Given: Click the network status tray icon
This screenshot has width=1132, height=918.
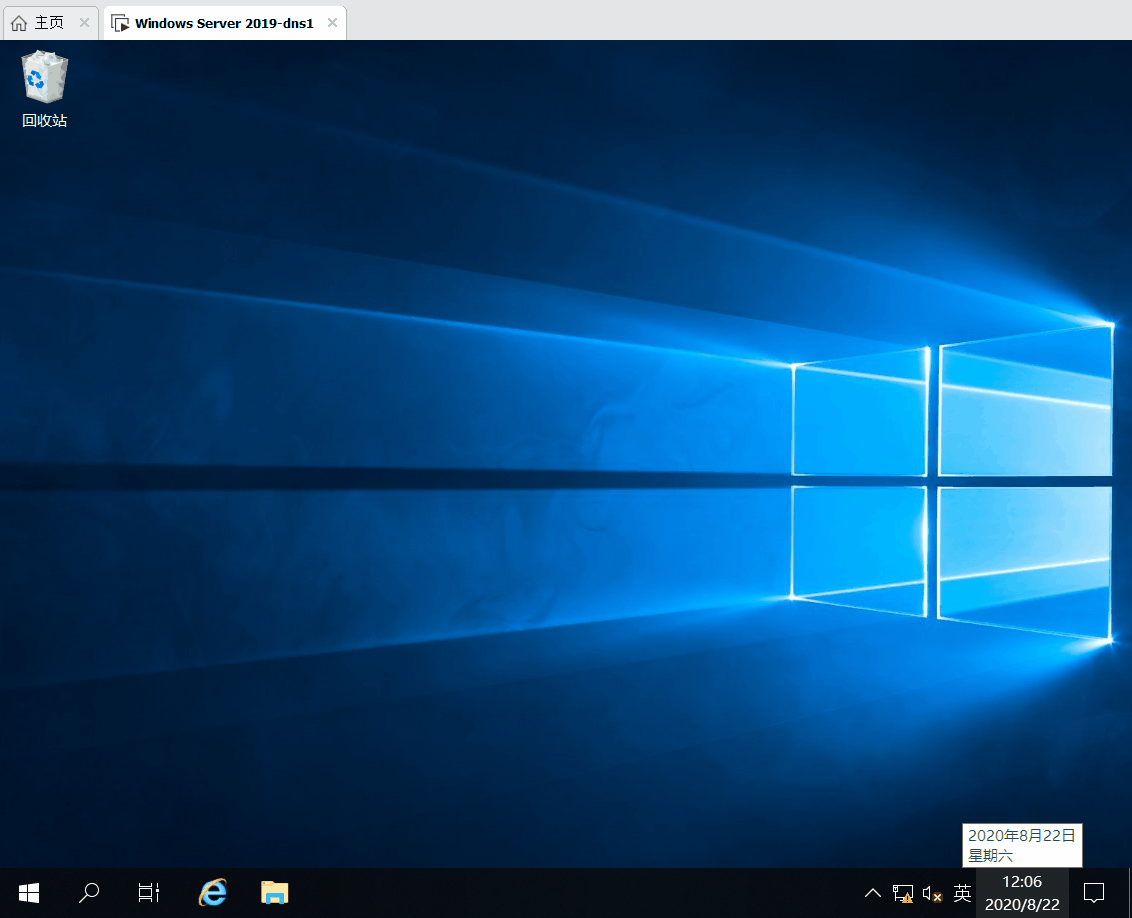Looking at the screenshot, I should pos(903,893).
